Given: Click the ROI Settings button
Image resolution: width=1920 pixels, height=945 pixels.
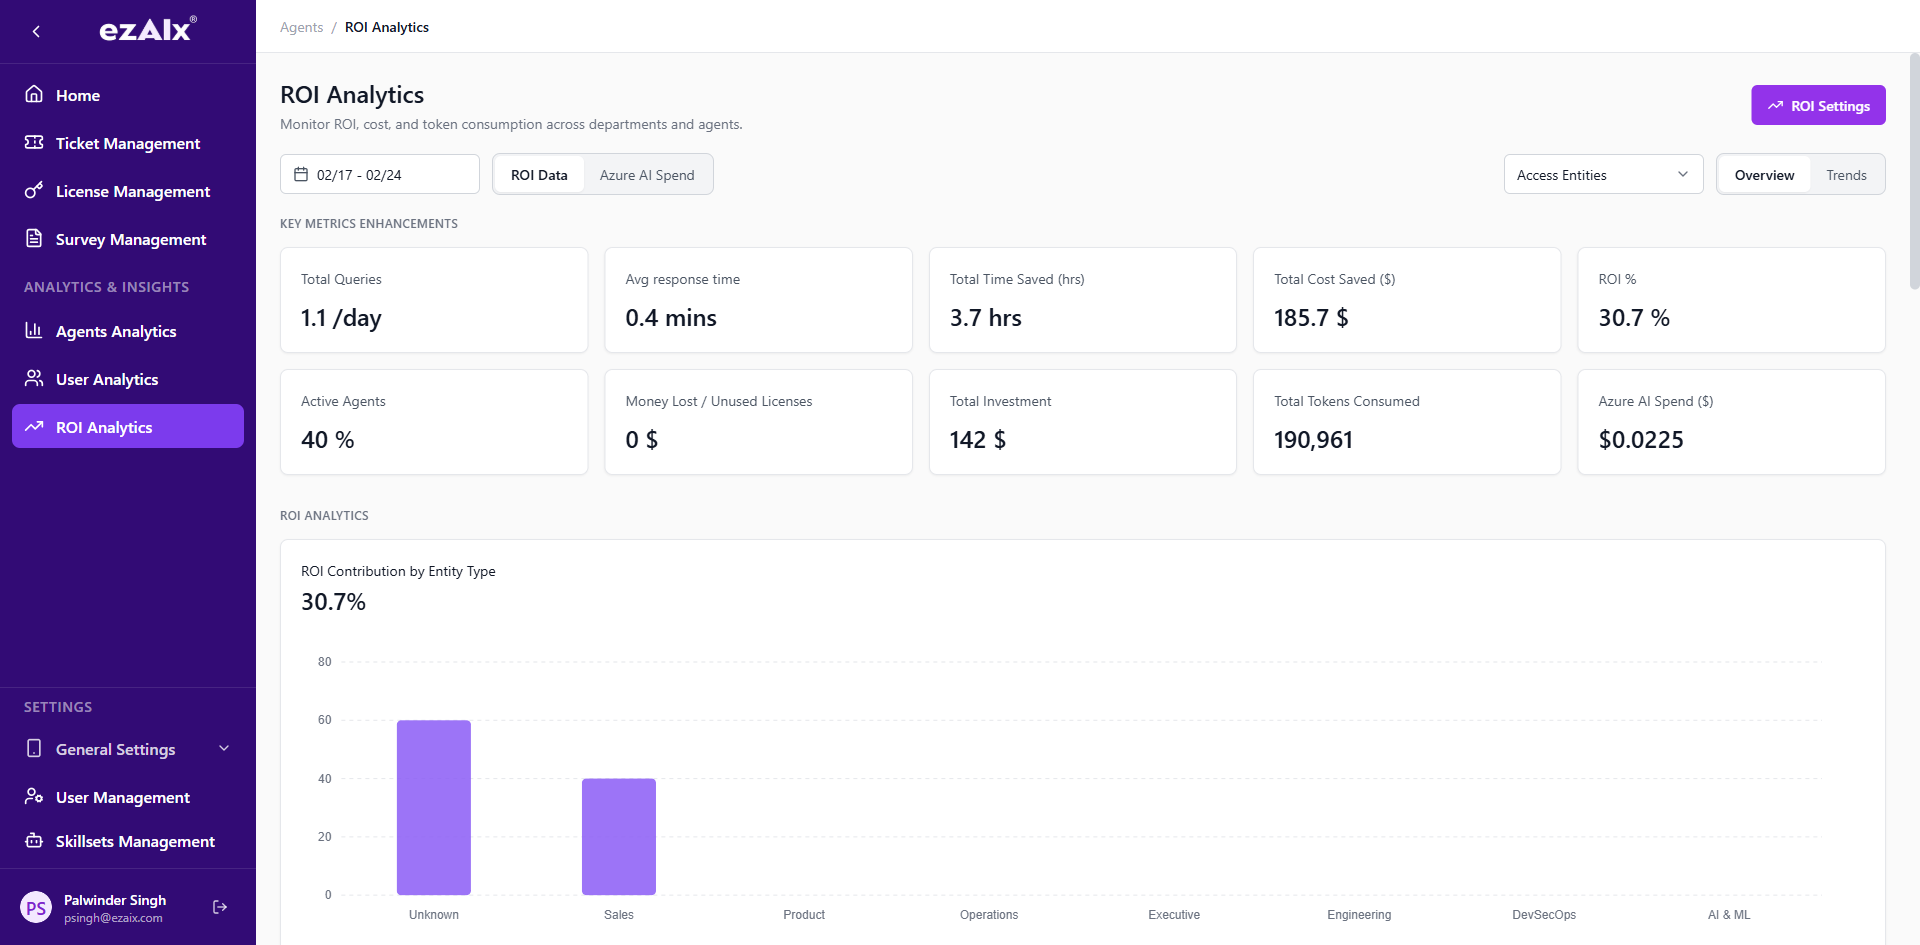Looking at the screenshot, I should point(1818,105).
